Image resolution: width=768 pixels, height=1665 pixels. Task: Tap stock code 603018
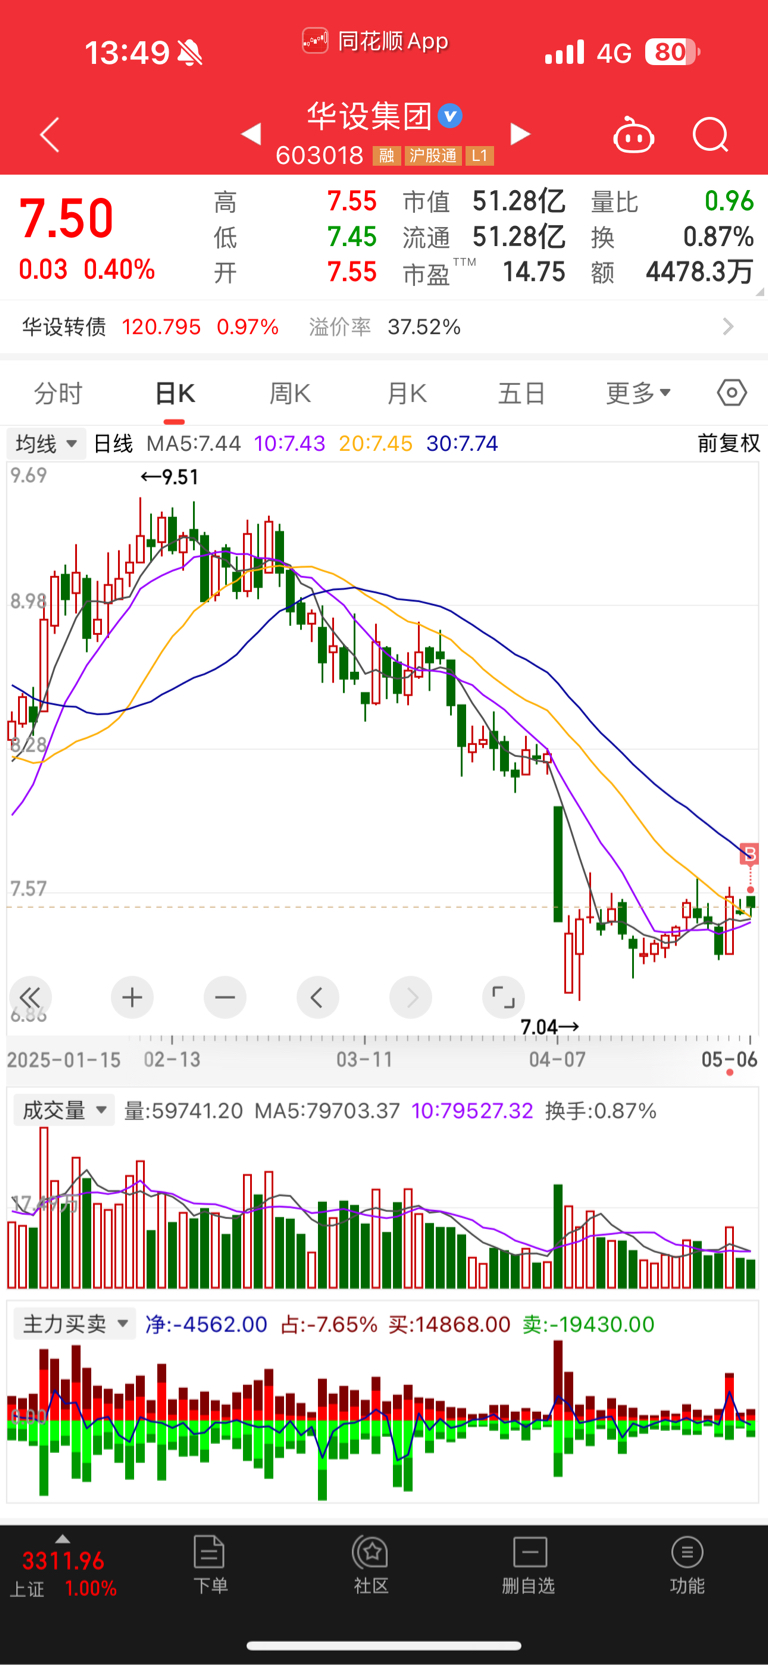[x=320, y=155]
